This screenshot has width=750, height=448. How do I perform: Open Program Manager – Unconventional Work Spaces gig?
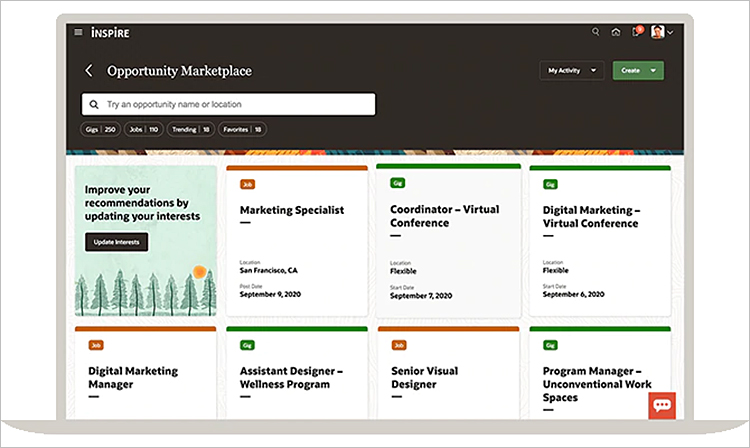(600, 373)
